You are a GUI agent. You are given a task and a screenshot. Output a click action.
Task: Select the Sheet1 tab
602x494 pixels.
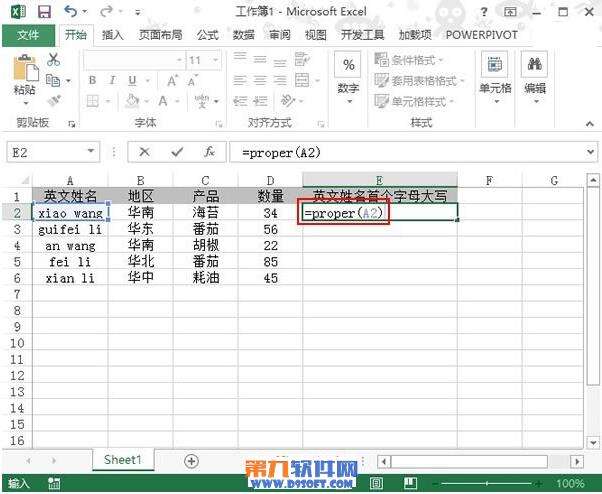123,459
